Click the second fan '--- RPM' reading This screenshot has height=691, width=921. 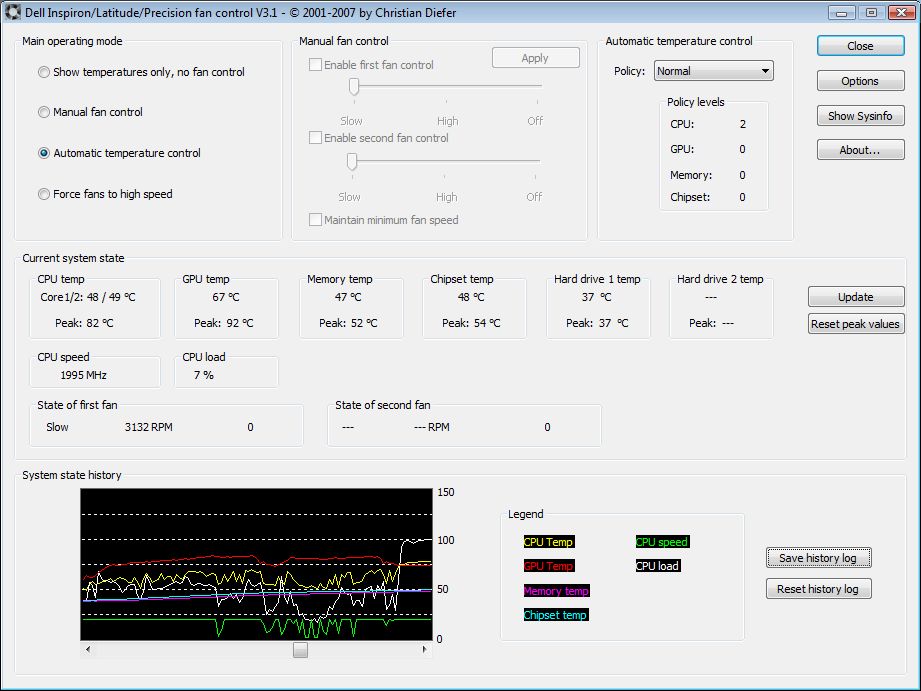pyautogui.click(x=432, y=427)
